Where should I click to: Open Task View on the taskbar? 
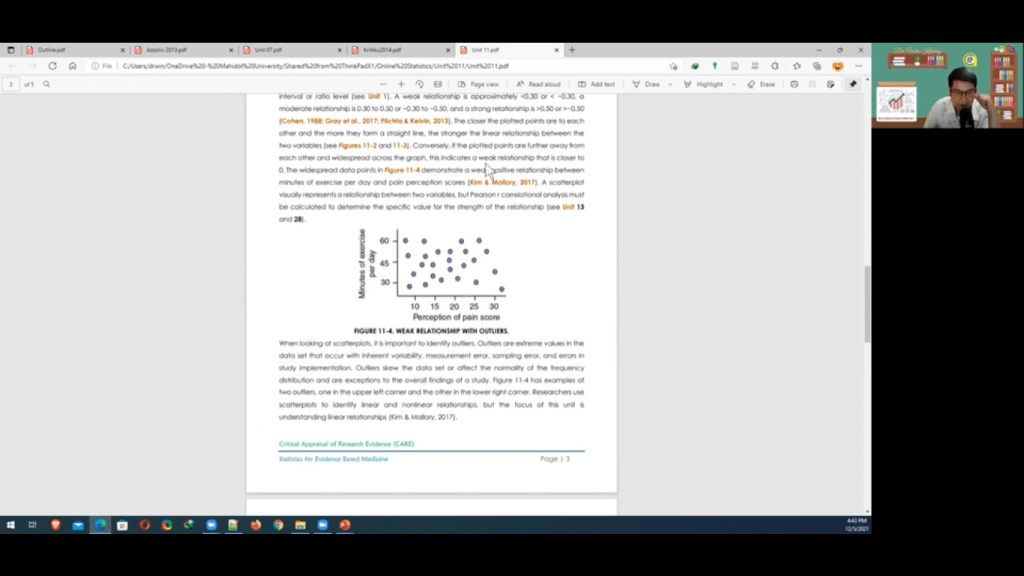coord(33,525)
